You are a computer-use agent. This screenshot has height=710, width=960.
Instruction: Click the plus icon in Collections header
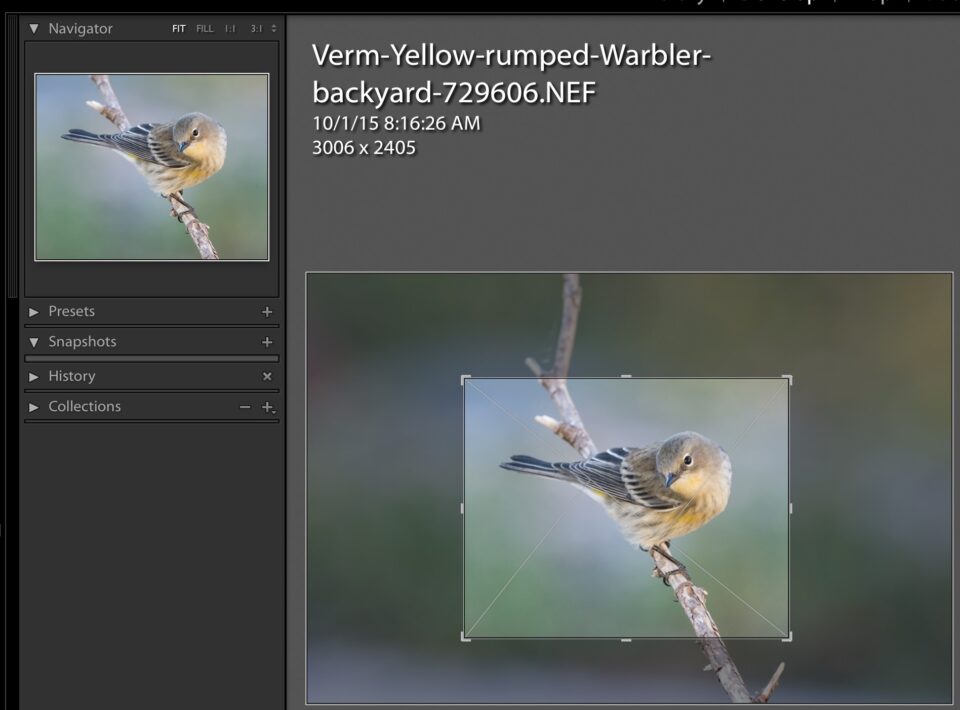coord(267,407)
